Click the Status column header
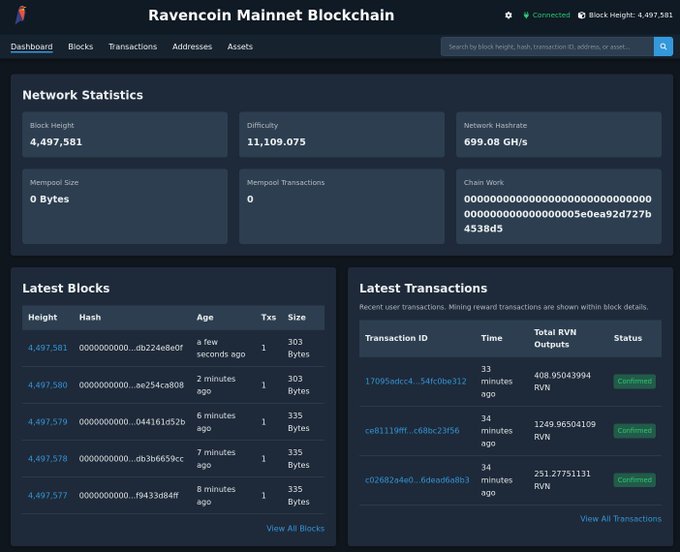 [x=628, y=338]
